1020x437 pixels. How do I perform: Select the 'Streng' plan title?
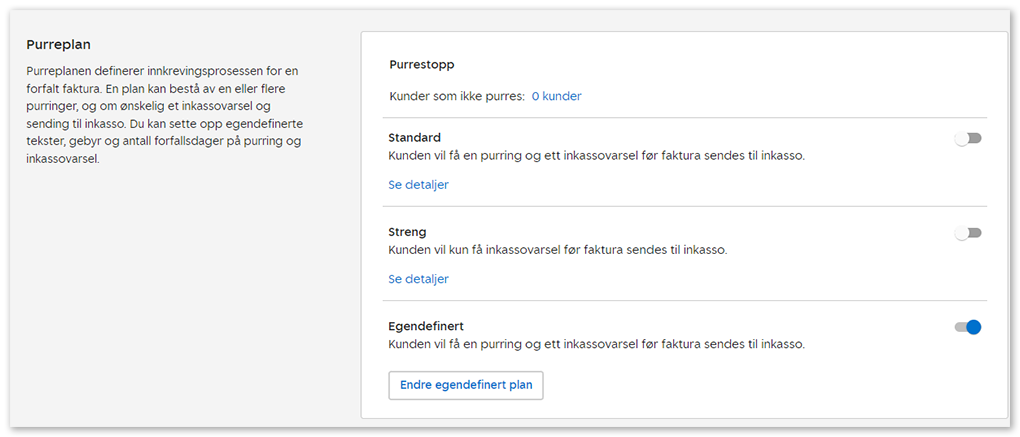(407, 232)
